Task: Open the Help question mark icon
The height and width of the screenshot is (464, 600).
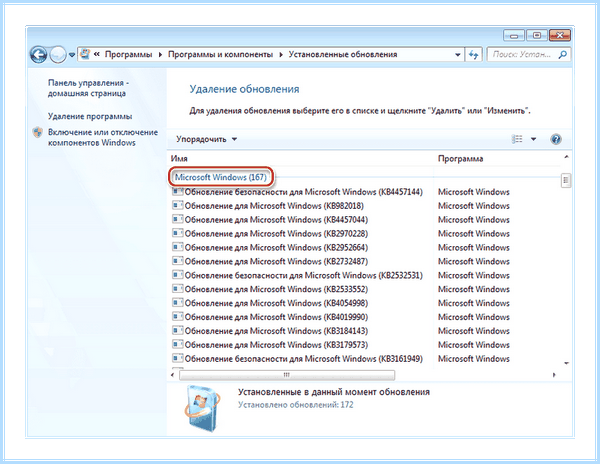Action: [556, 139]
